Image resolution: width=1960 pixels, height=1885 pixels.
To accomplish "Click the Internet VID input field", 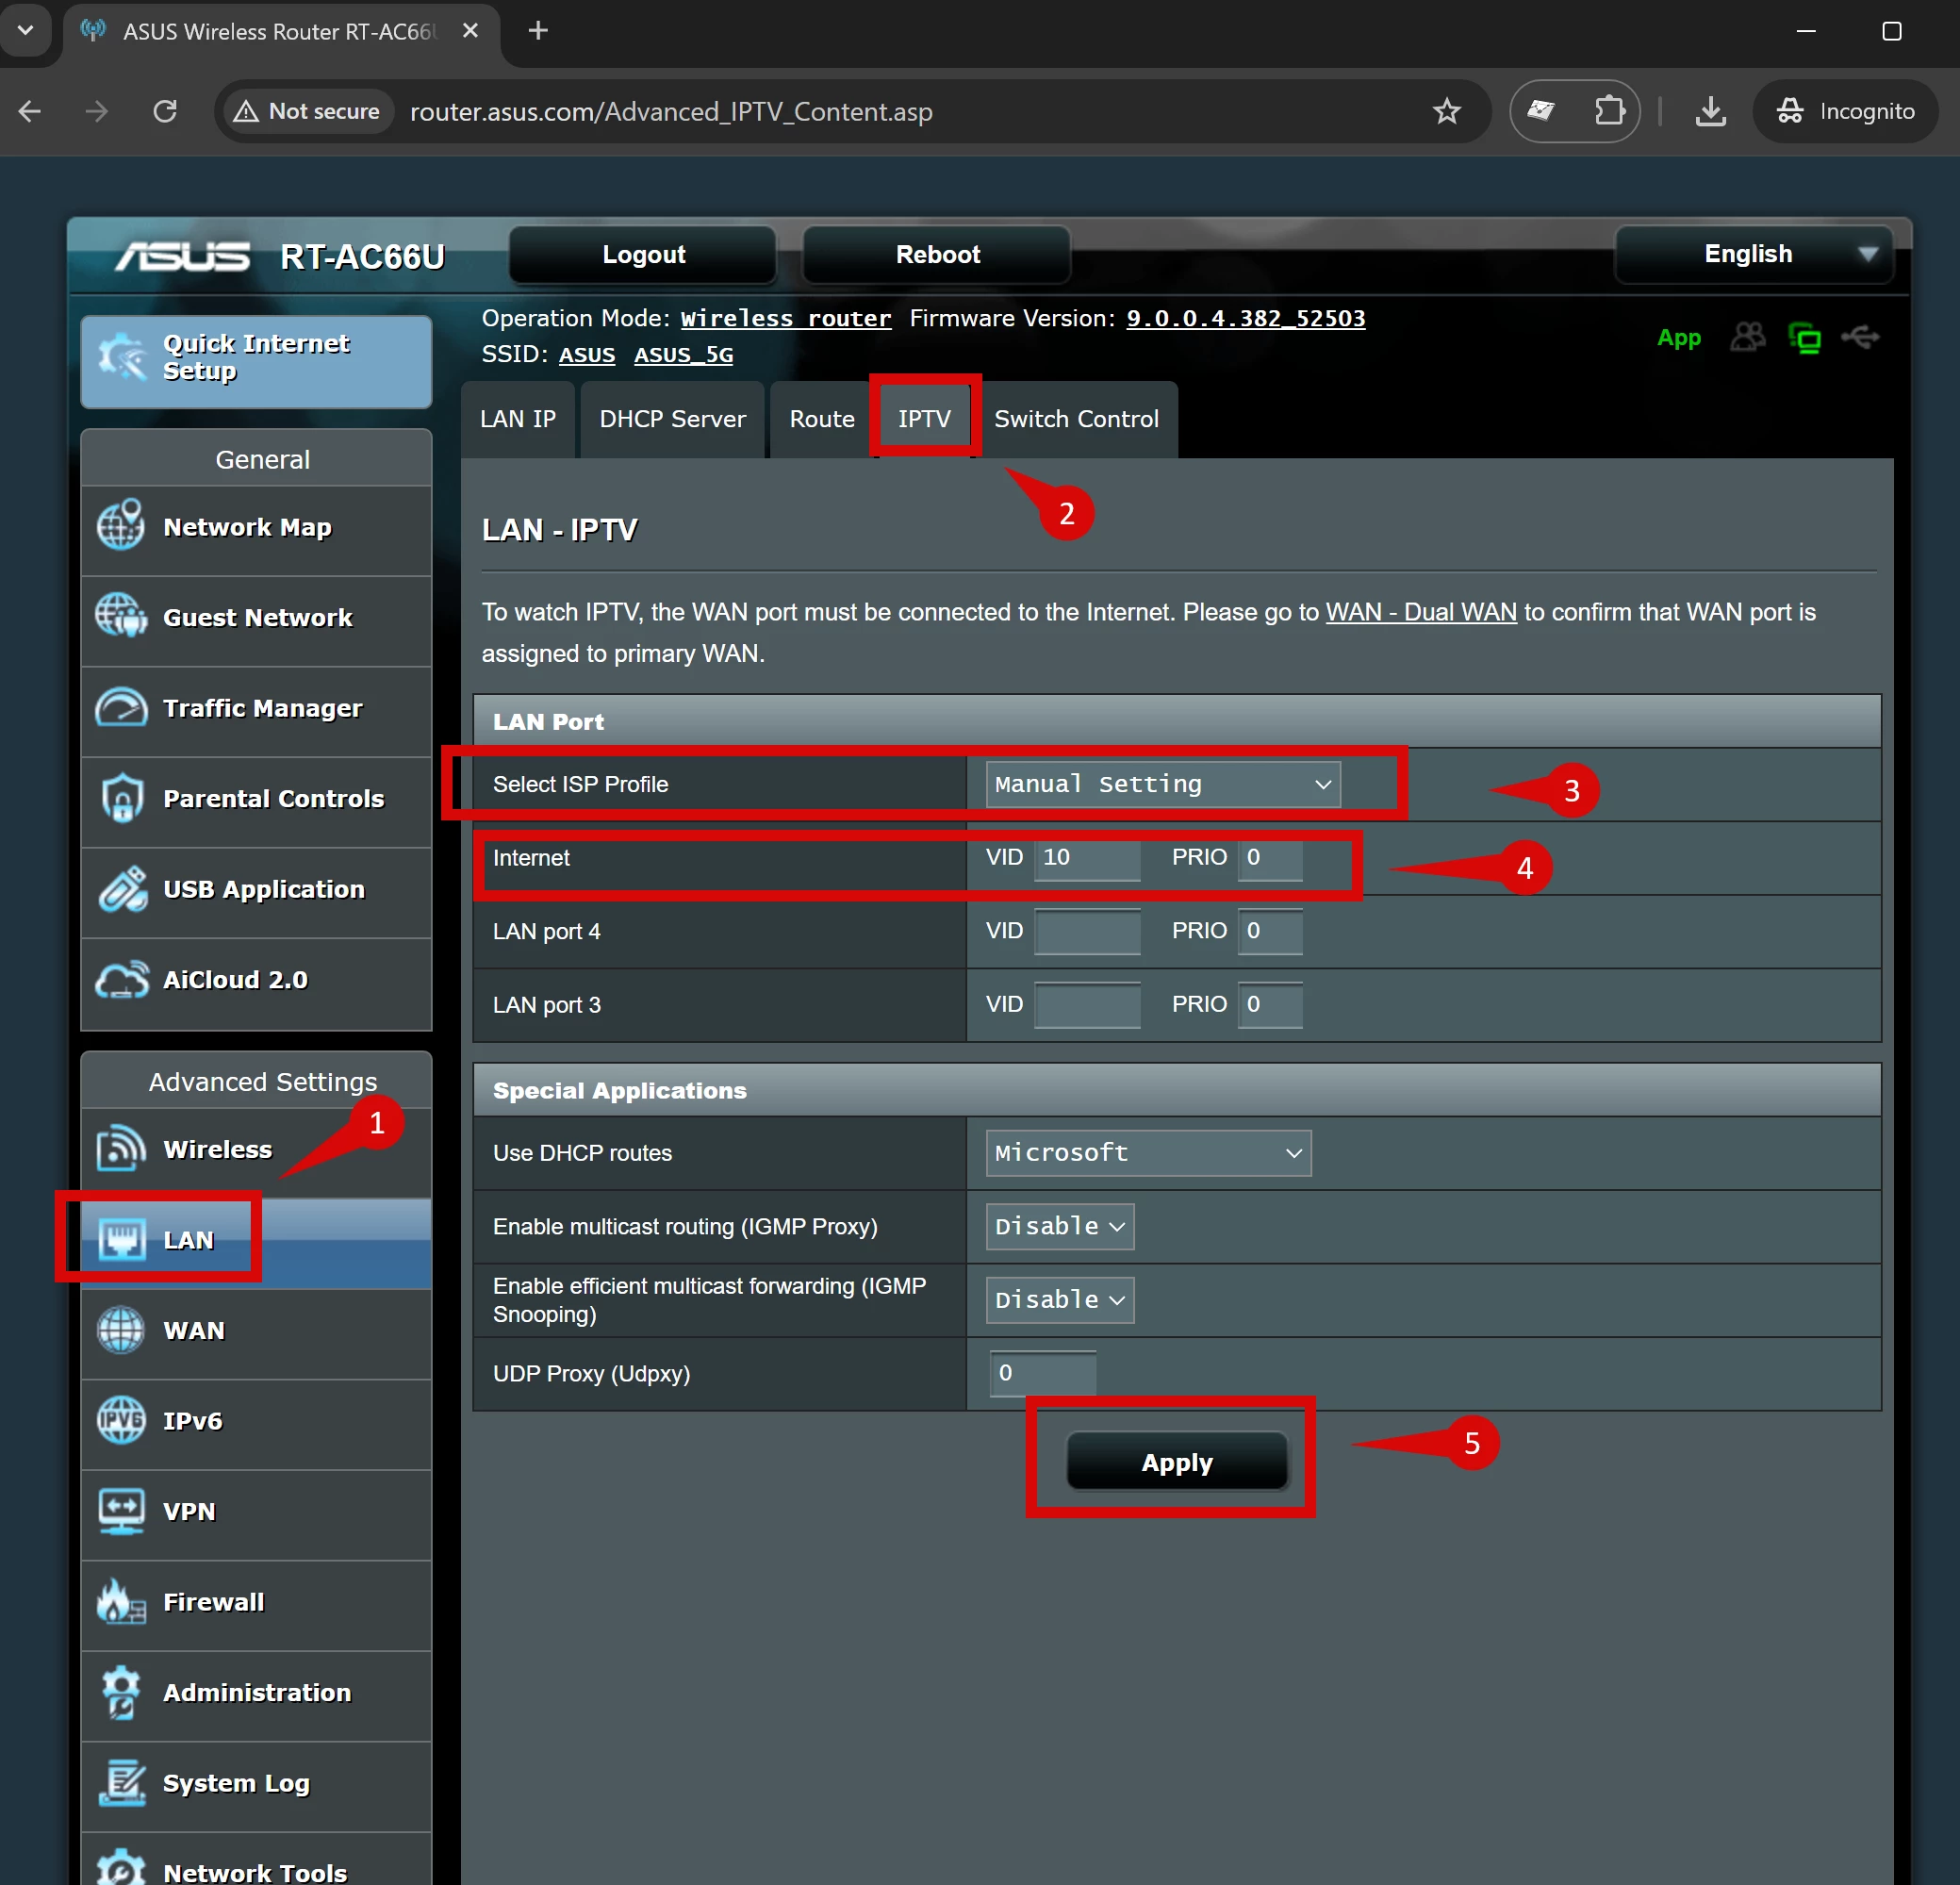I will point(1086,858).
